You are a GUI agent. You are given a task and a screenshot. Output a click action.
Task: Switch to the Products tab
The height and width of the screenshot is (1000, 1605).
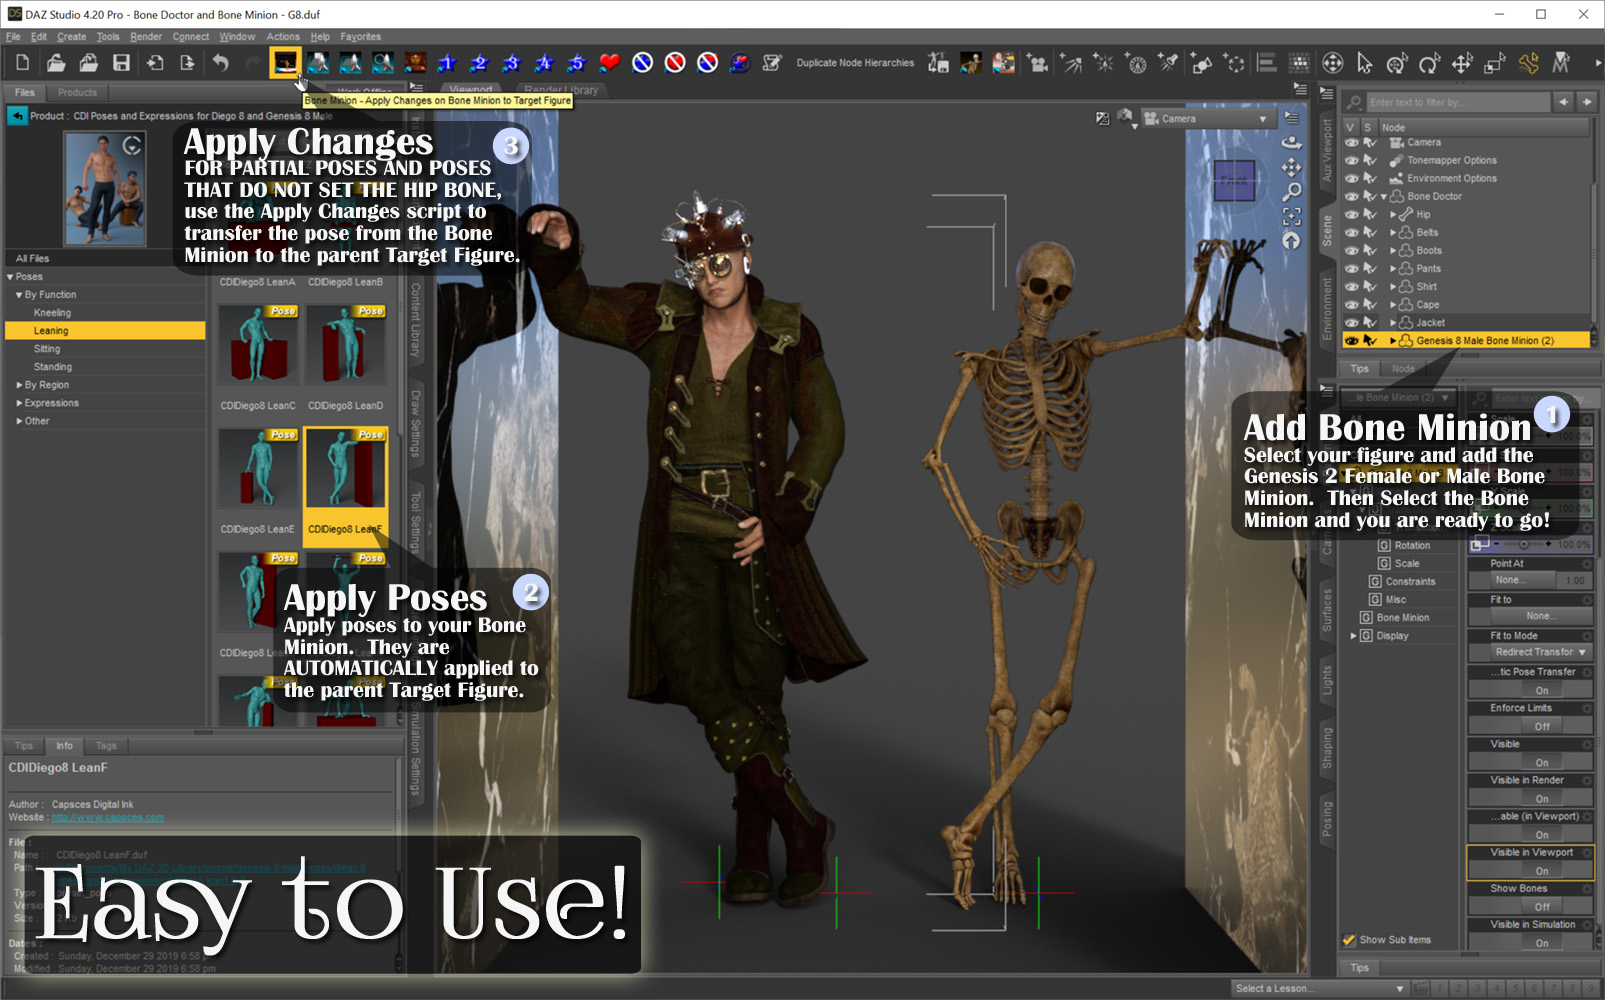pos(77,92)
